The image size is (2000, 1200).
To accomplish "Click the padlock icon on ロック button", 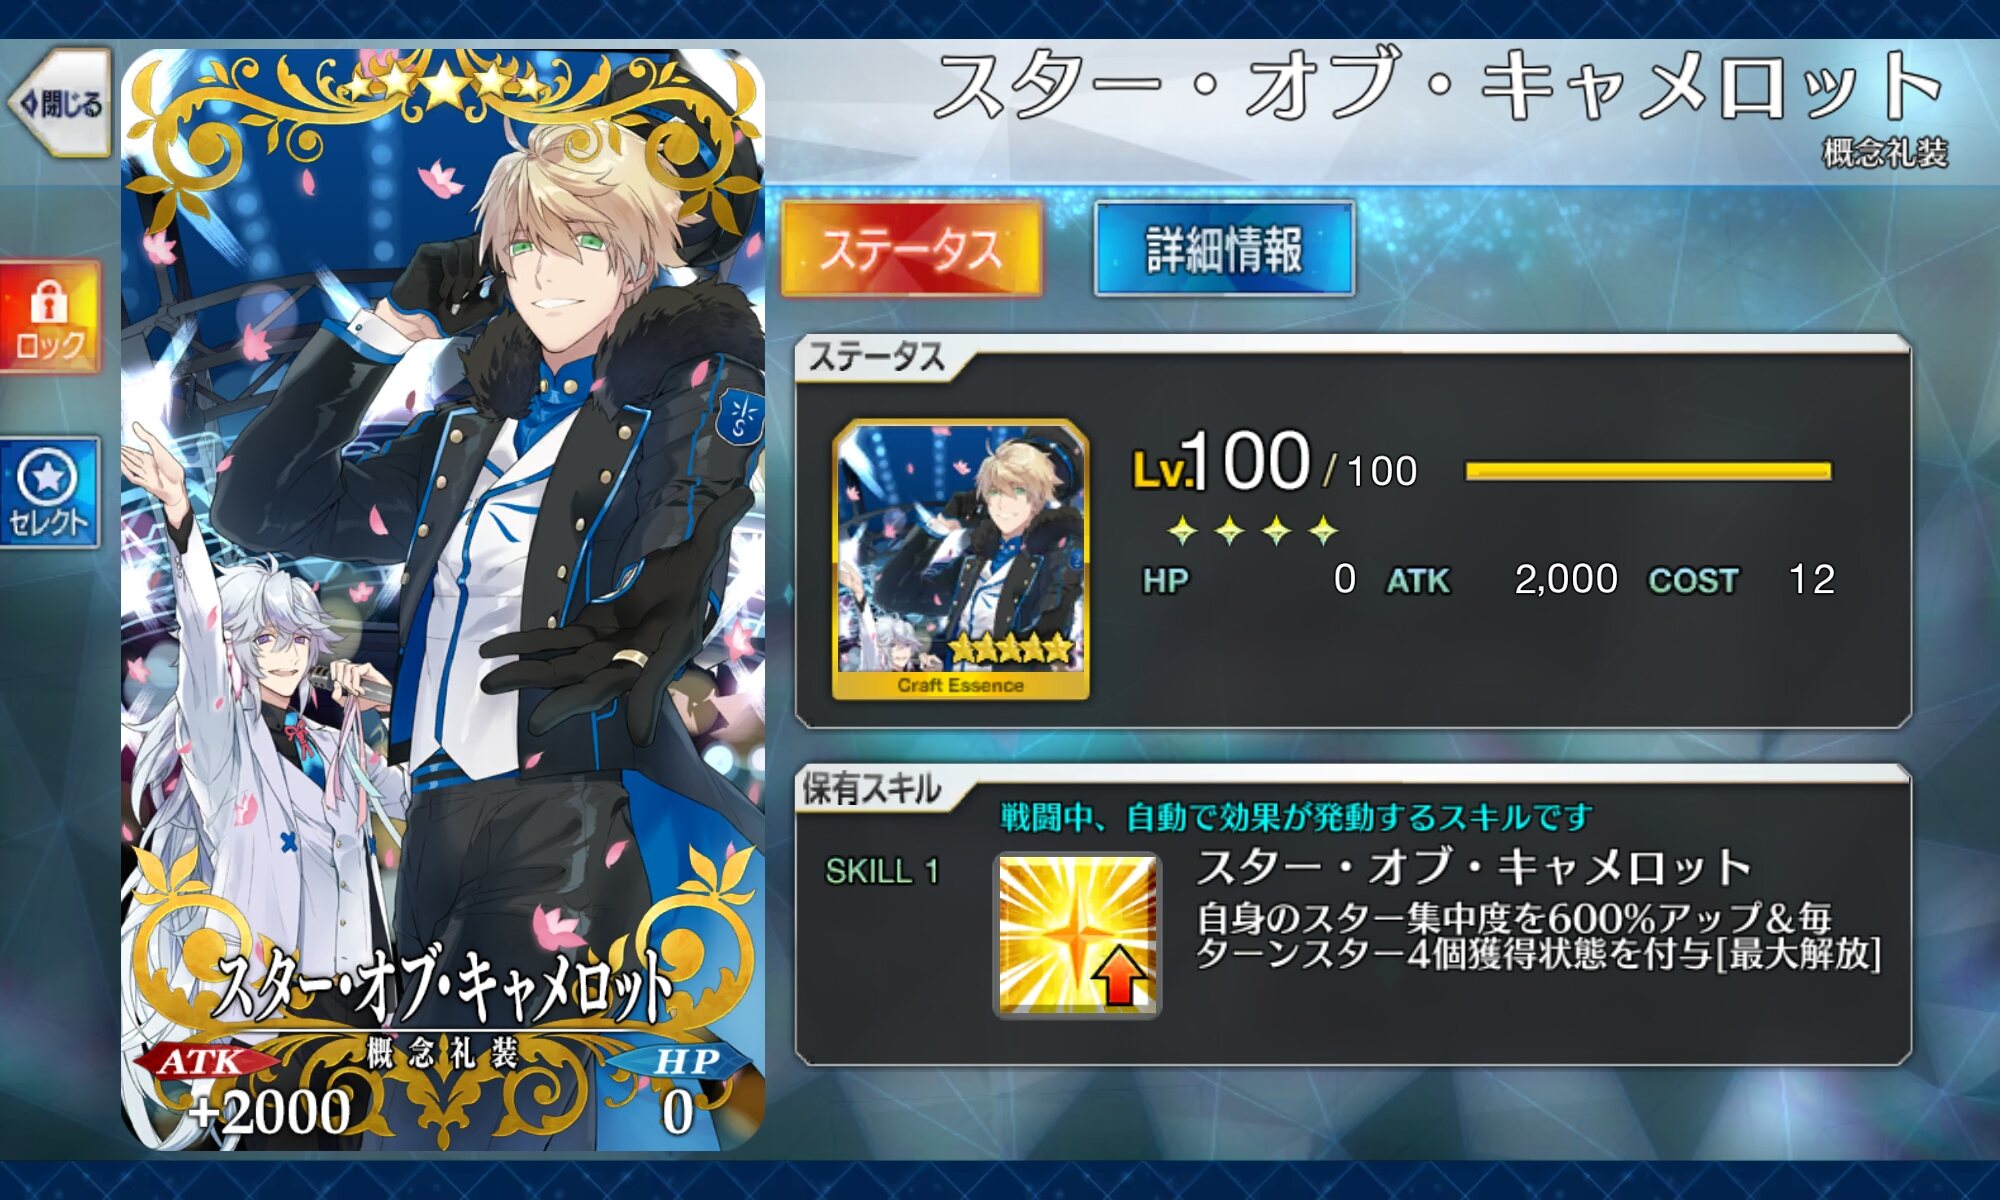I will point(48,300).
